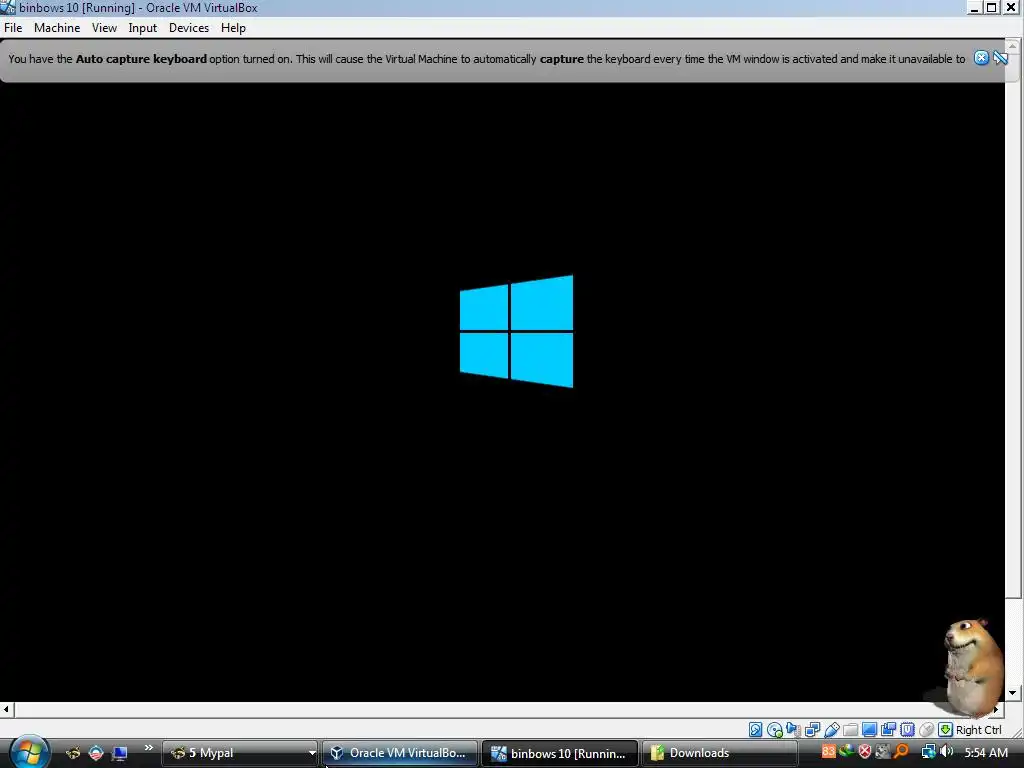Open the Devices menu
Viewport: 1024px width, 768px height.
point(189,27)
